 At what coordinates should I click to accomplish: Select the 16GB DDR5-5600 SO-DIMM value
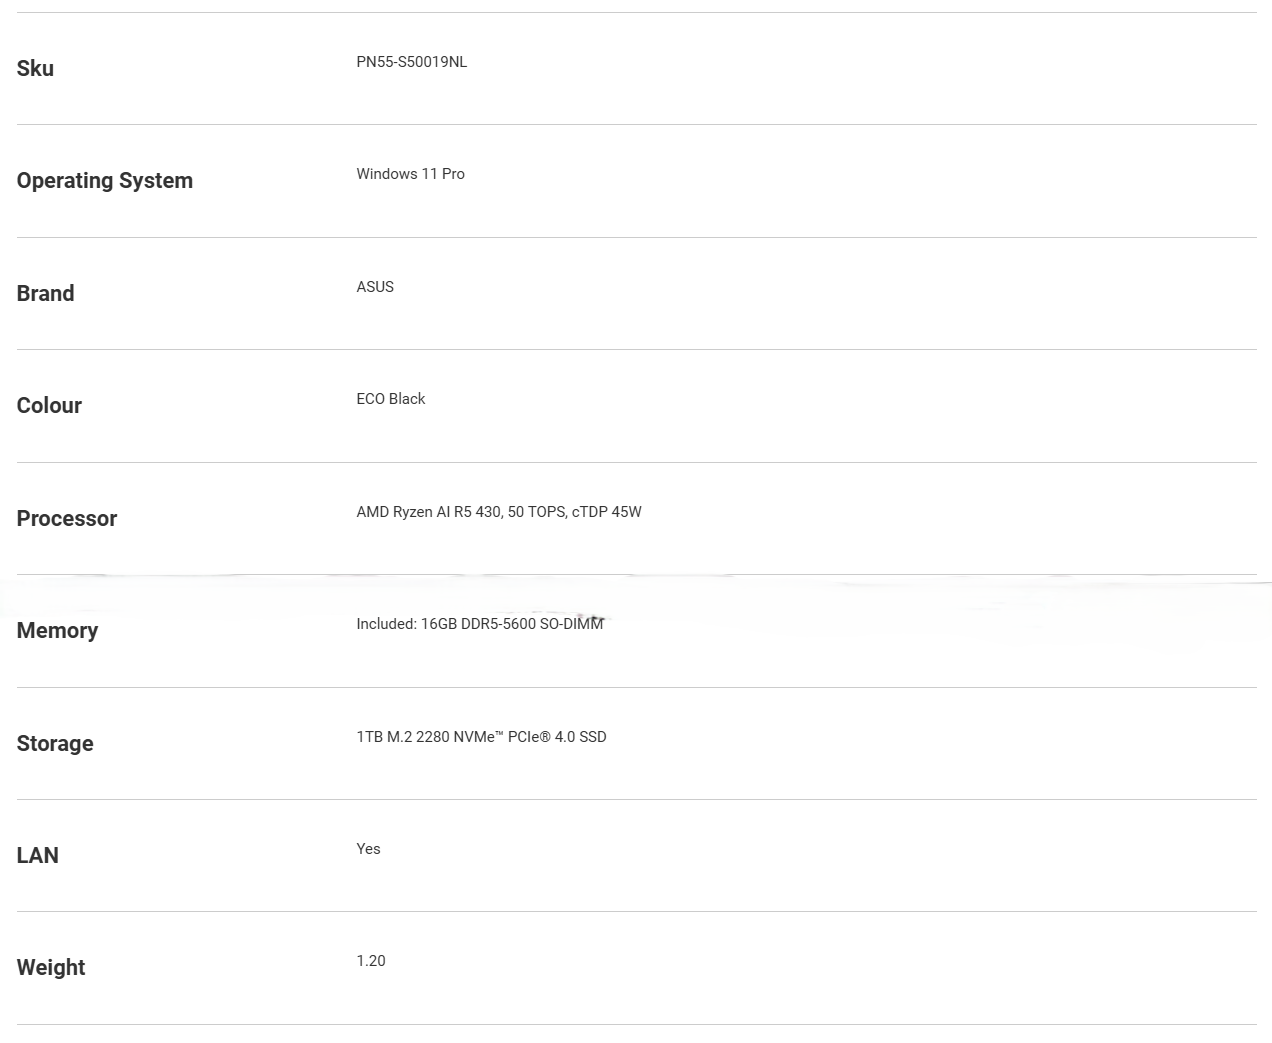click(x=512, y=624)
